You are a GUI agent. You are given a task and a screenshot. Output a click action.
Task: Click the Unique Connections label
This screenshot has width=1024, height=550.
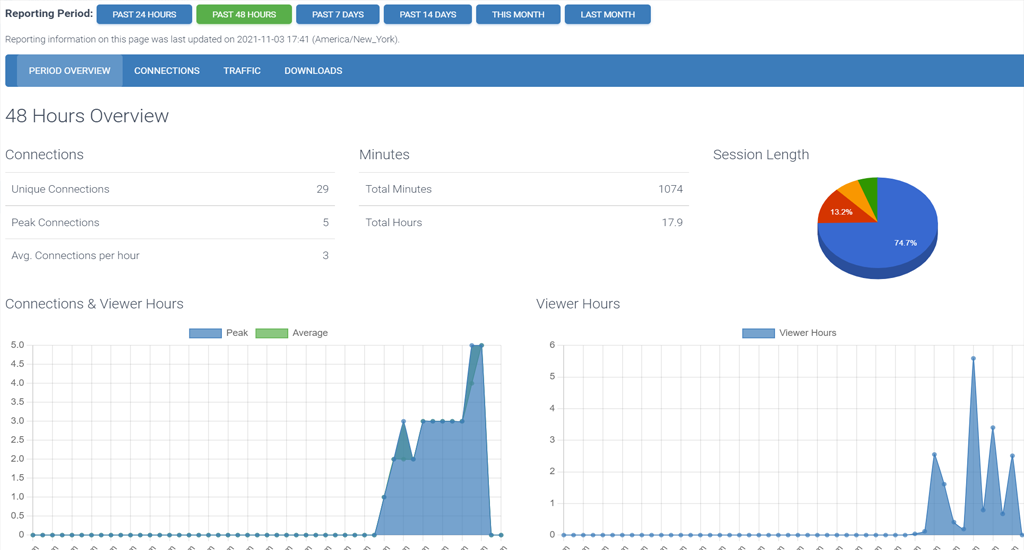[x=60, y=189]
